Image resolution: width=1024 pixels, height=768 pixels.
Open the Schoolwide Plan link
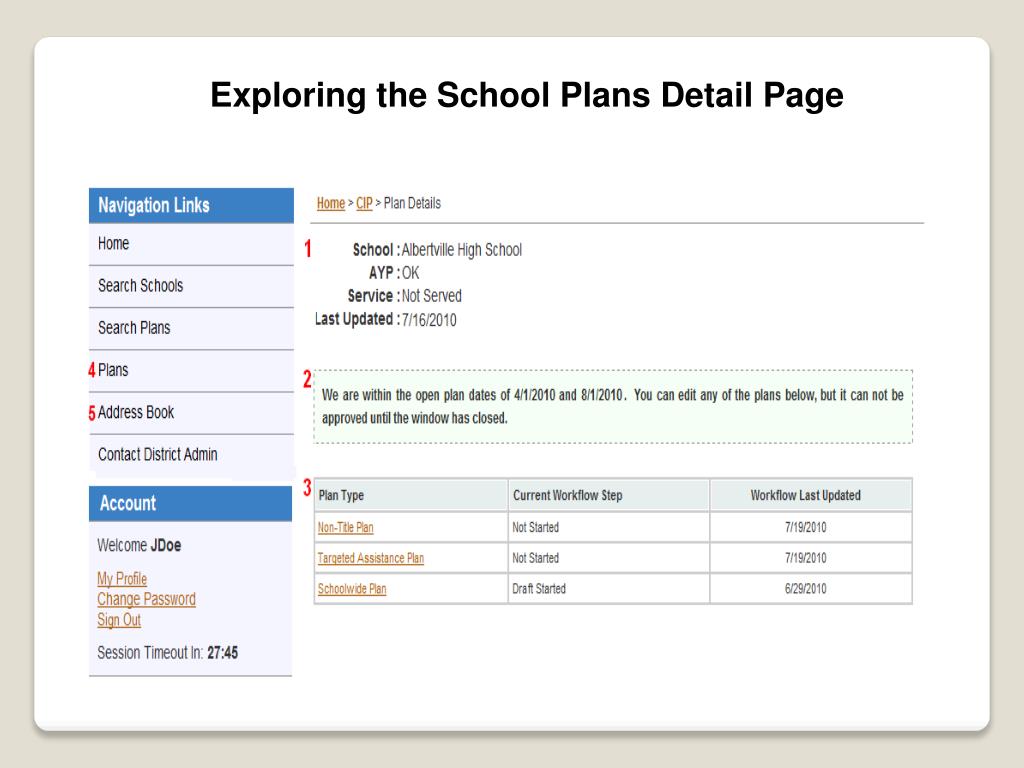(352, 589)
